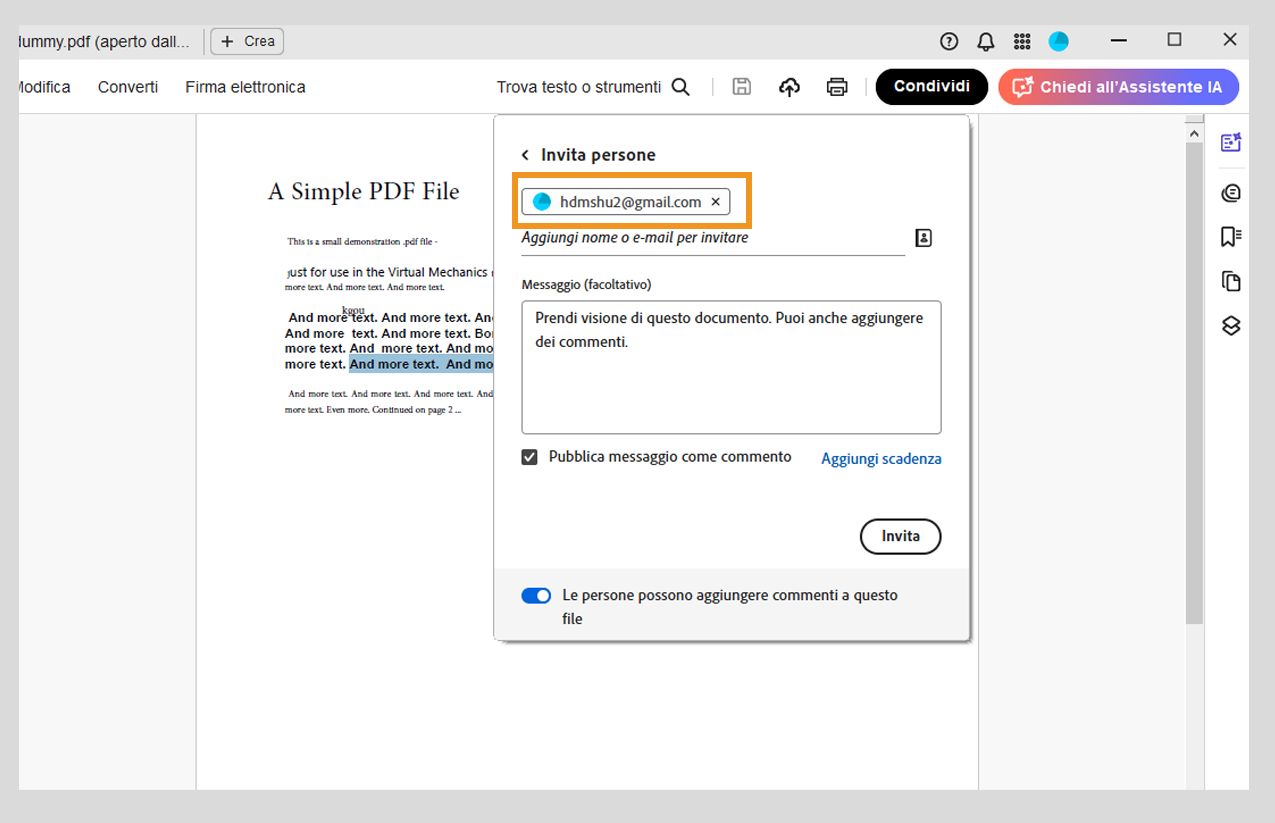This screenshot has height=823, width=1275.
Task: Open the notifications bell
Action: click(x=985, y=41)
